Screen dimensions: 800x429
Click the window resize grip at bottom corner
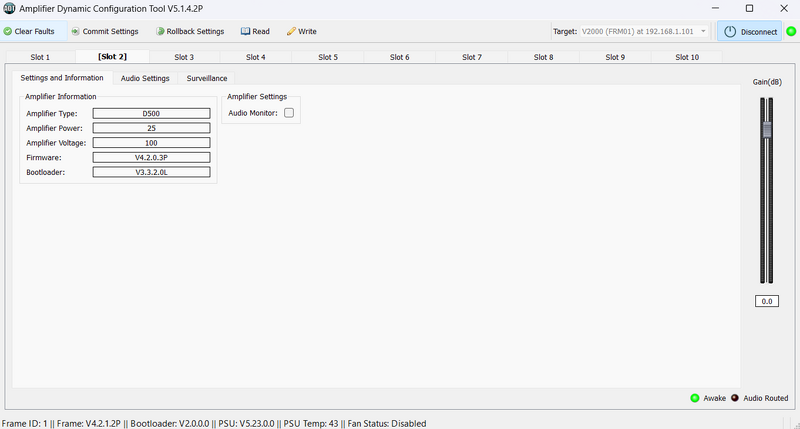click(796, 425)
